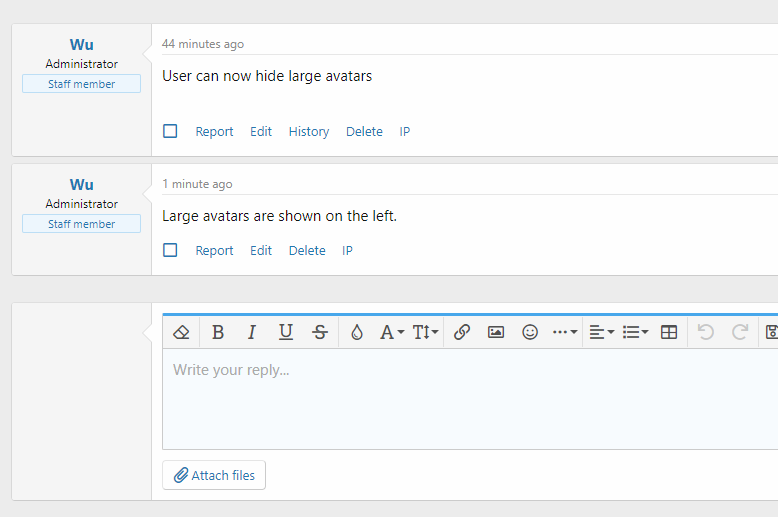Click the save draft icon

pyautogui.click(x=771, y=332)
